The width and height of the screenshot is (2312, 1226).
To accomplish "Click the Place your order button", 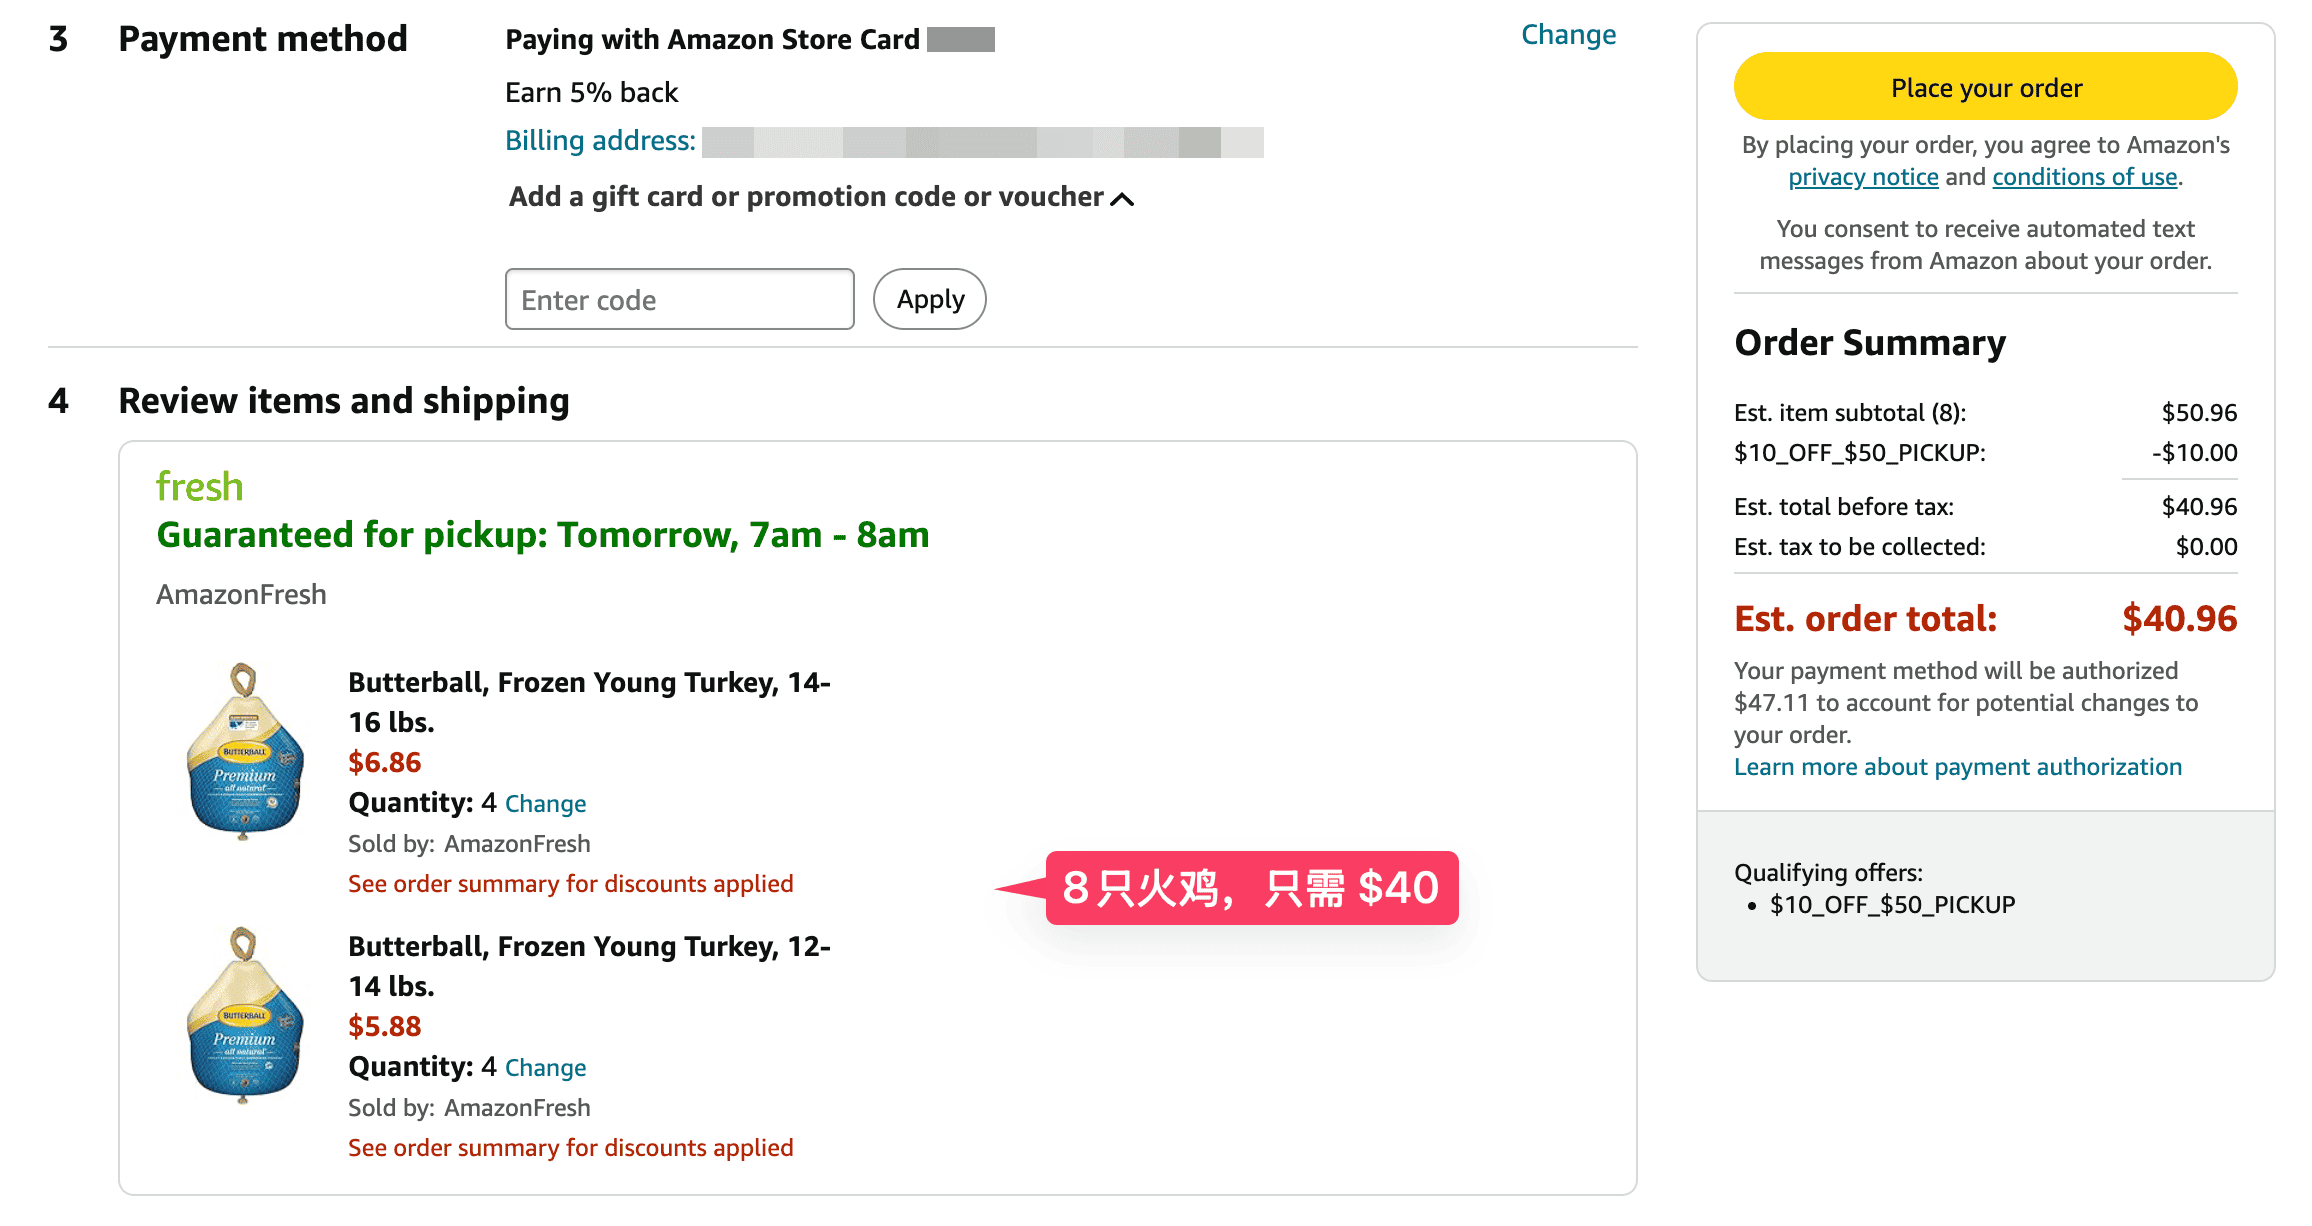I will 1984,87.
